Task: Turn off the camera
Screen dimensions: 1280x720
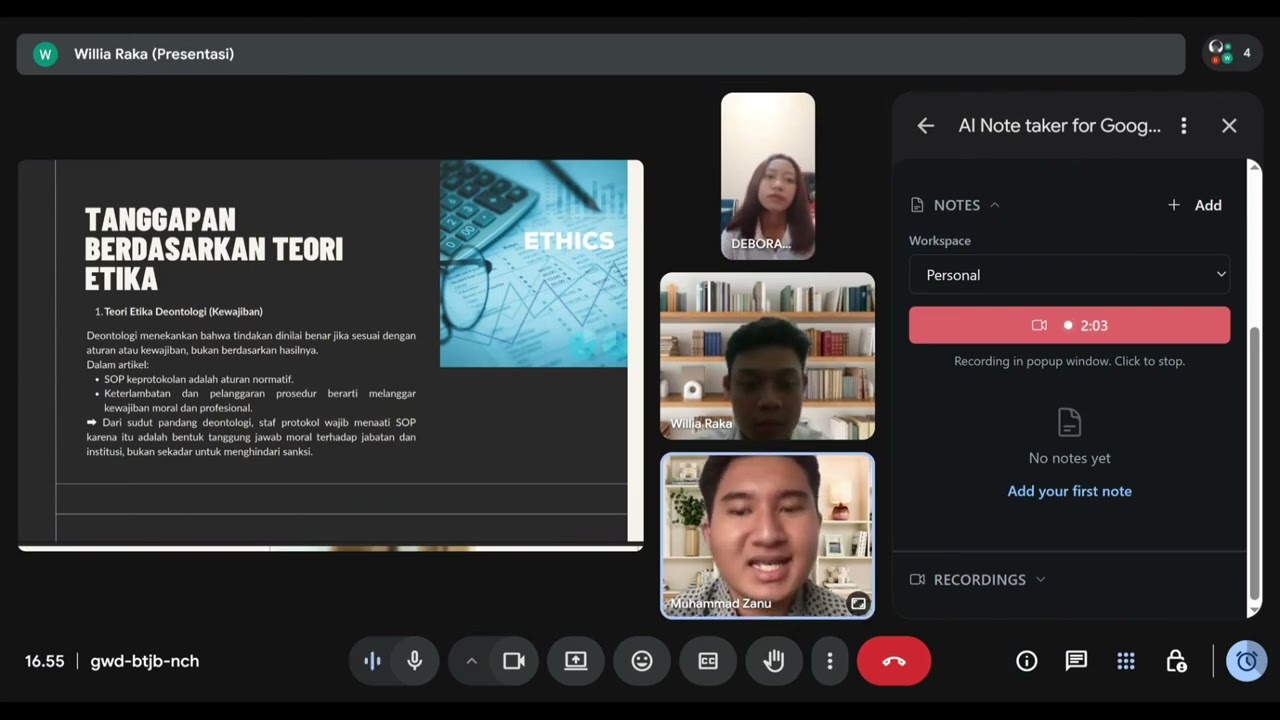Action: tap(514, 661)
